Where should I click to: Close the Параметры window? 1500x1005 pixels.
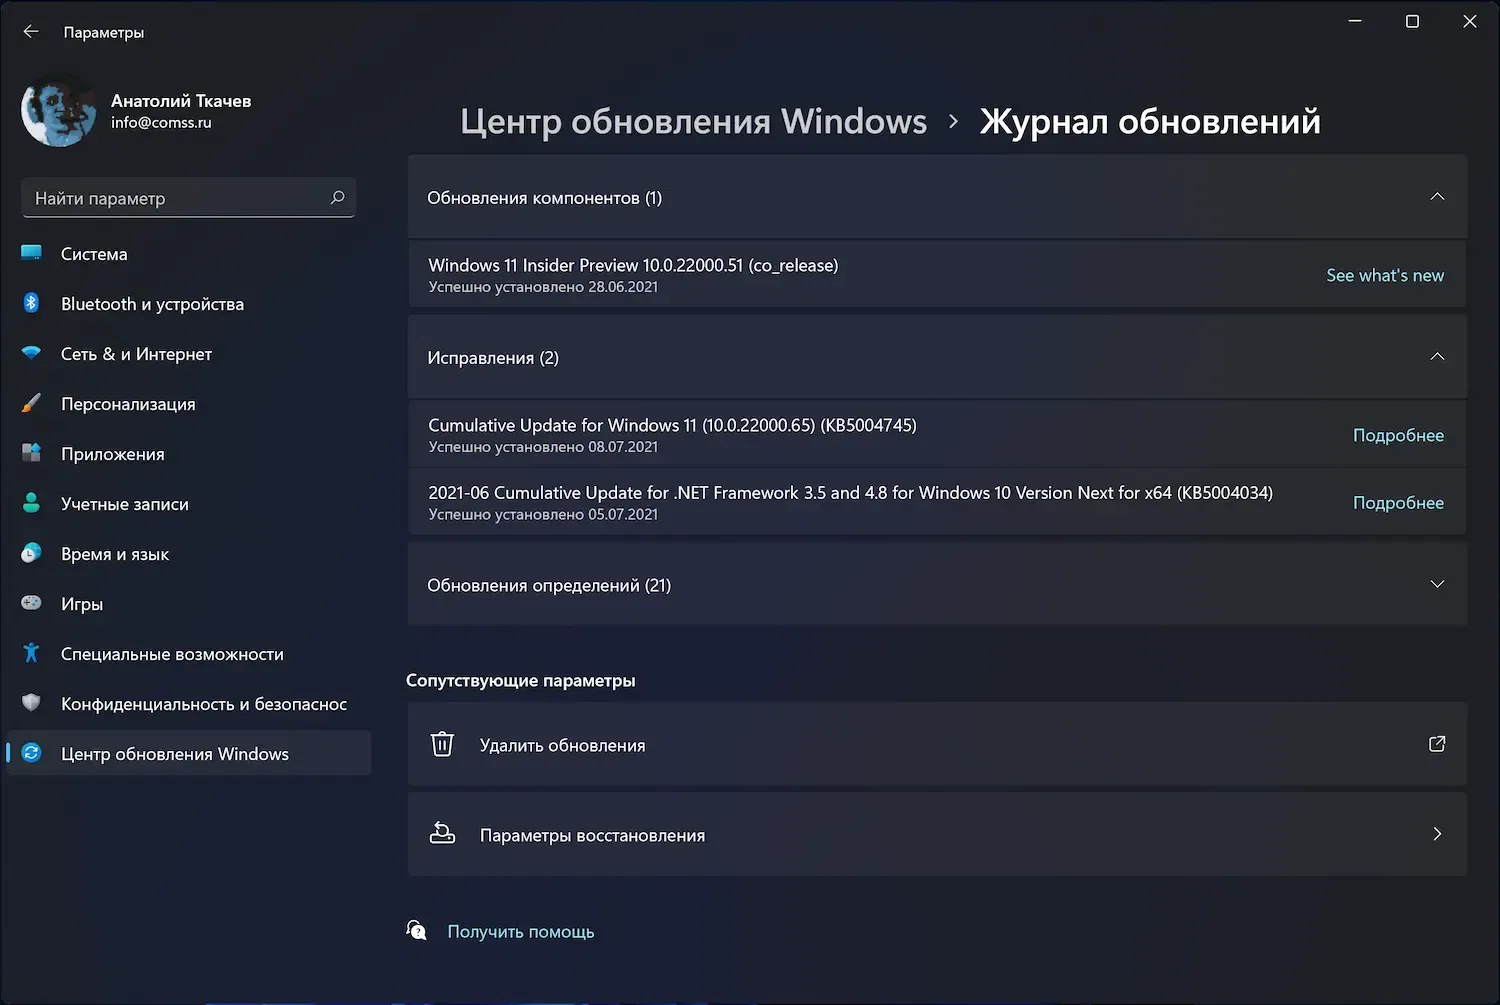tap(1470, 21)
